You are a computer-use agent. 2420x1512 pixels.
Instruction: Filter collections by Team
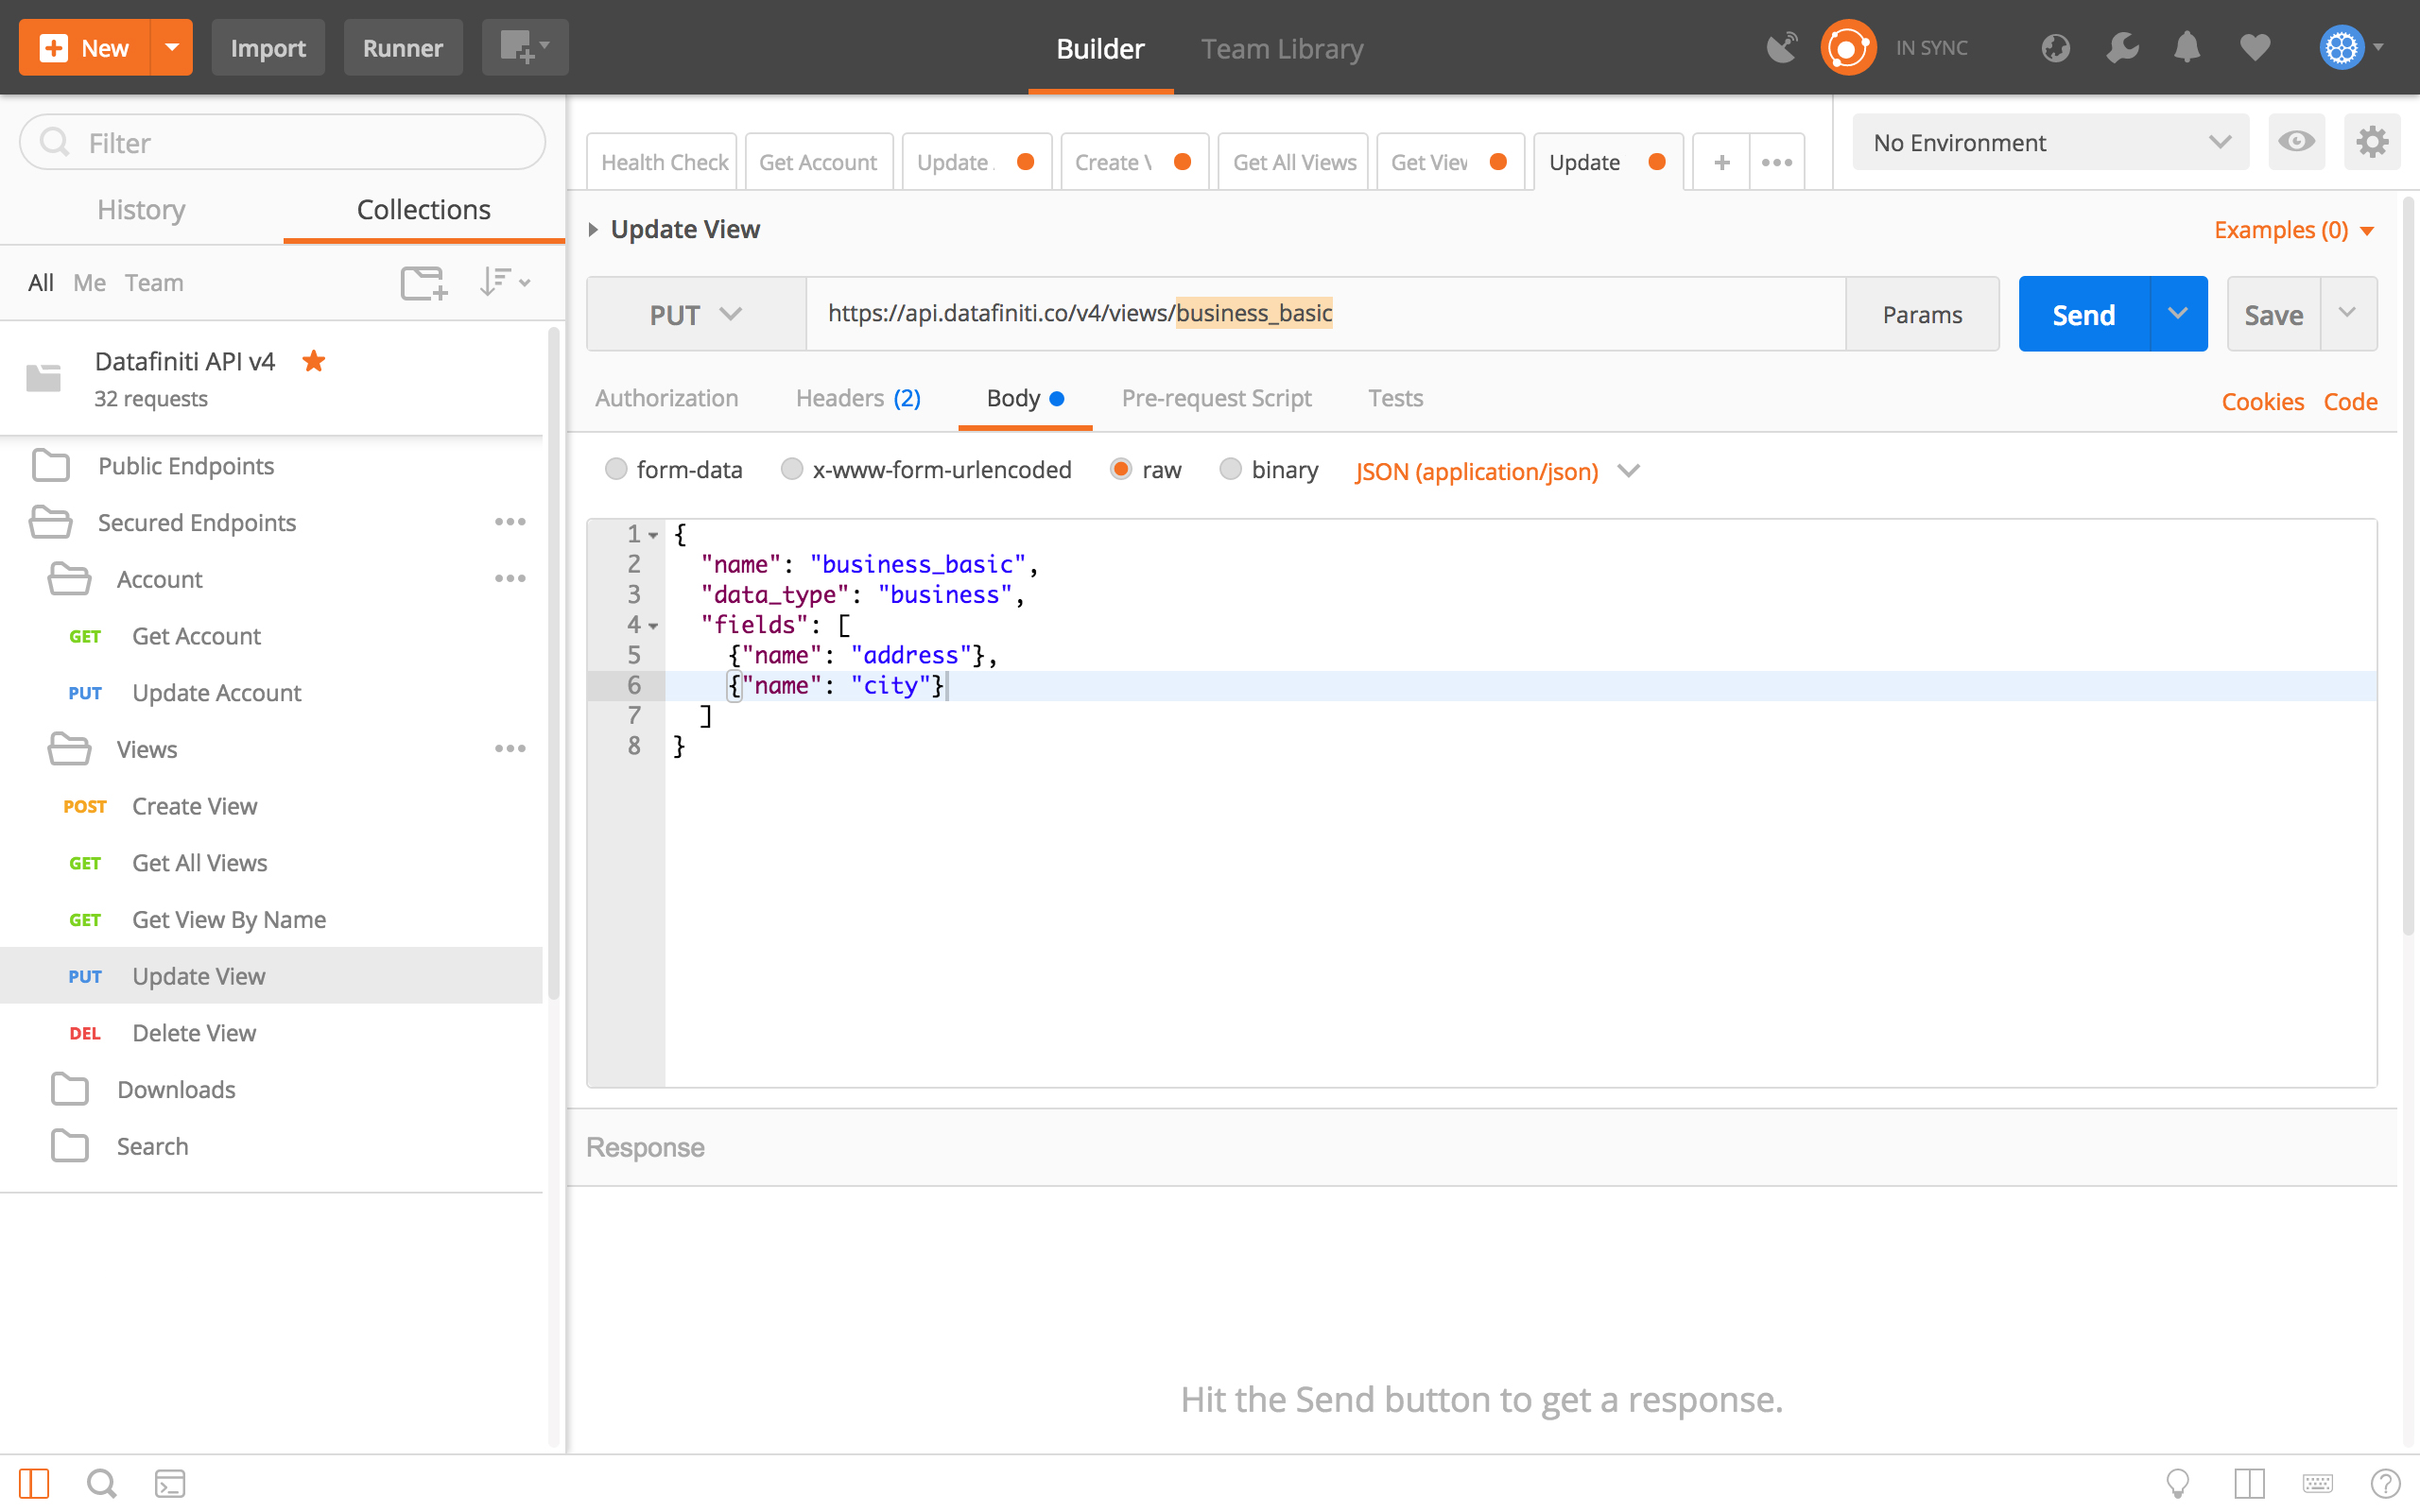click(154, 283)
